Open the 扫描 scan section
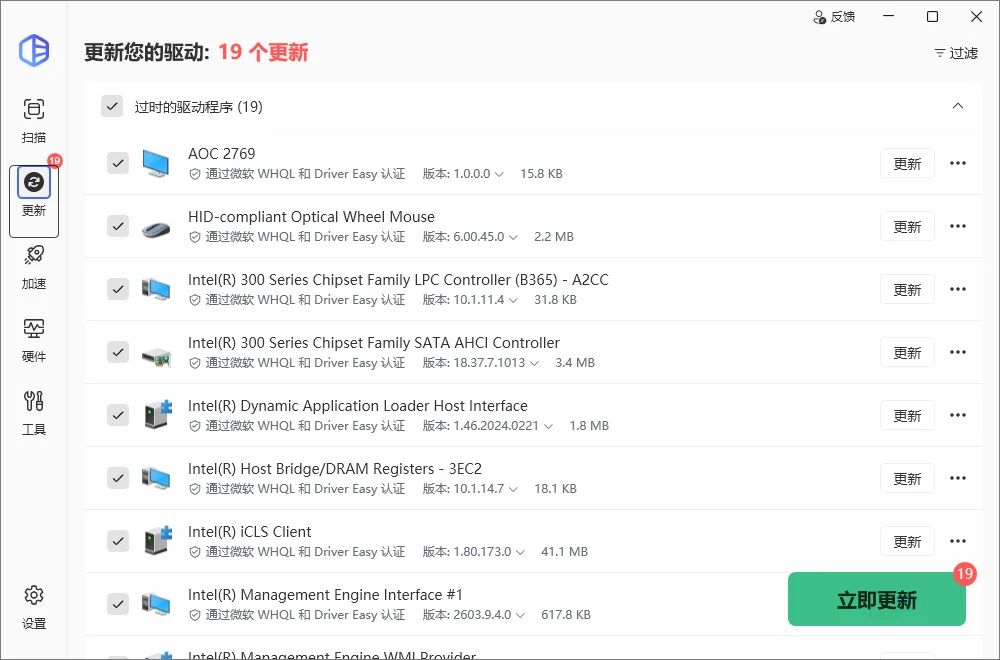The width and height of the screenshot is (1000, 660). pyautogui.click(x=34, y=120)
